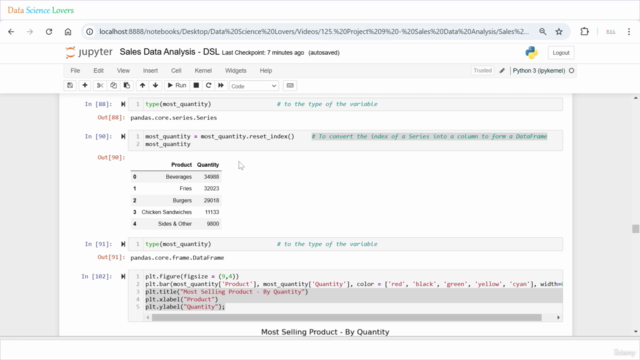The width and height of the screenshot is (640, 360).
Task: Open the cell type Code dropdown
Action: (x=253, y=86)
